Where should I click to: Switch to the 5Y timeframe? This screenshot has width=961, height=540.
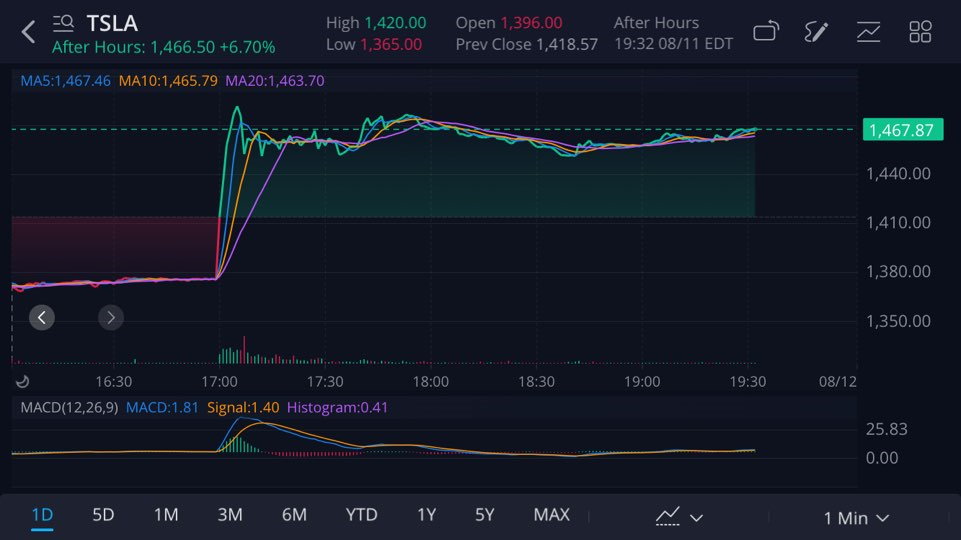[x=485, y=515]
